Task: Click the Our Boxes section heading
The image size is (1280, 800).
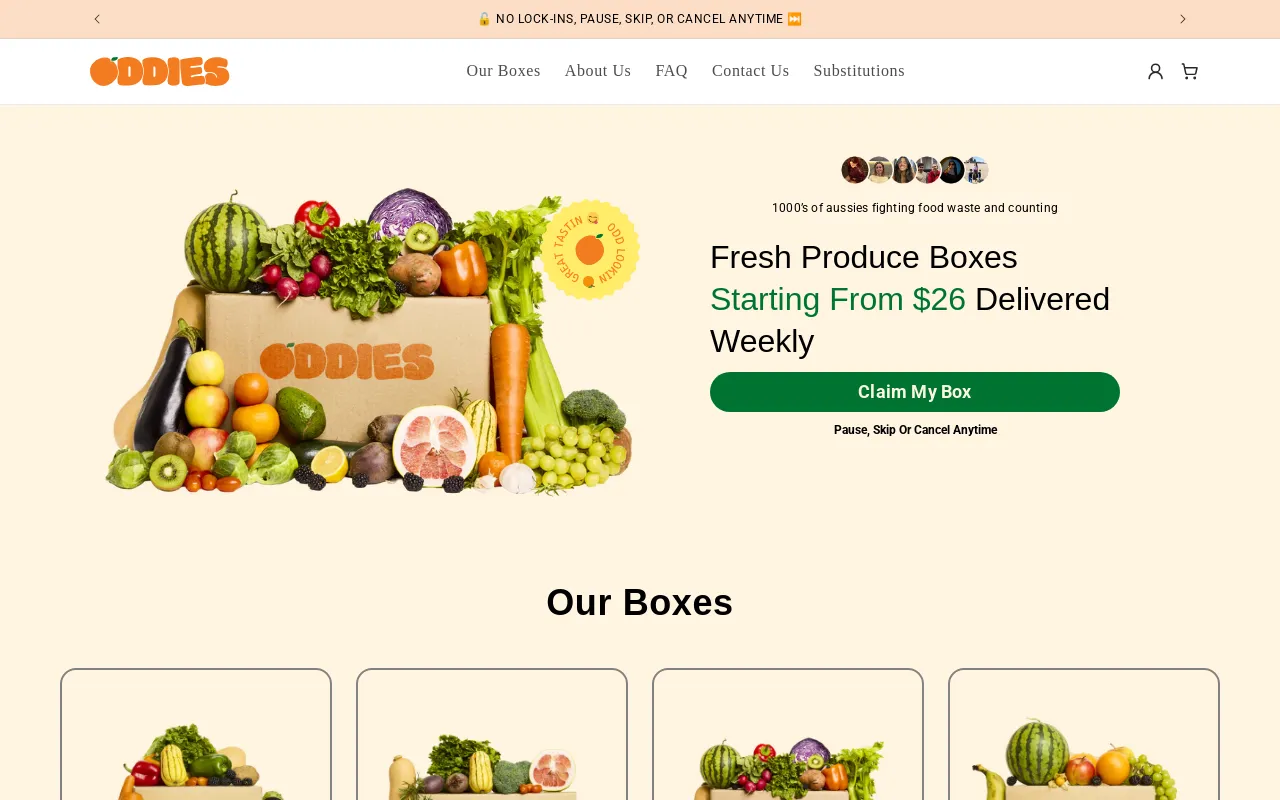Action: click(x=640, y=603)
